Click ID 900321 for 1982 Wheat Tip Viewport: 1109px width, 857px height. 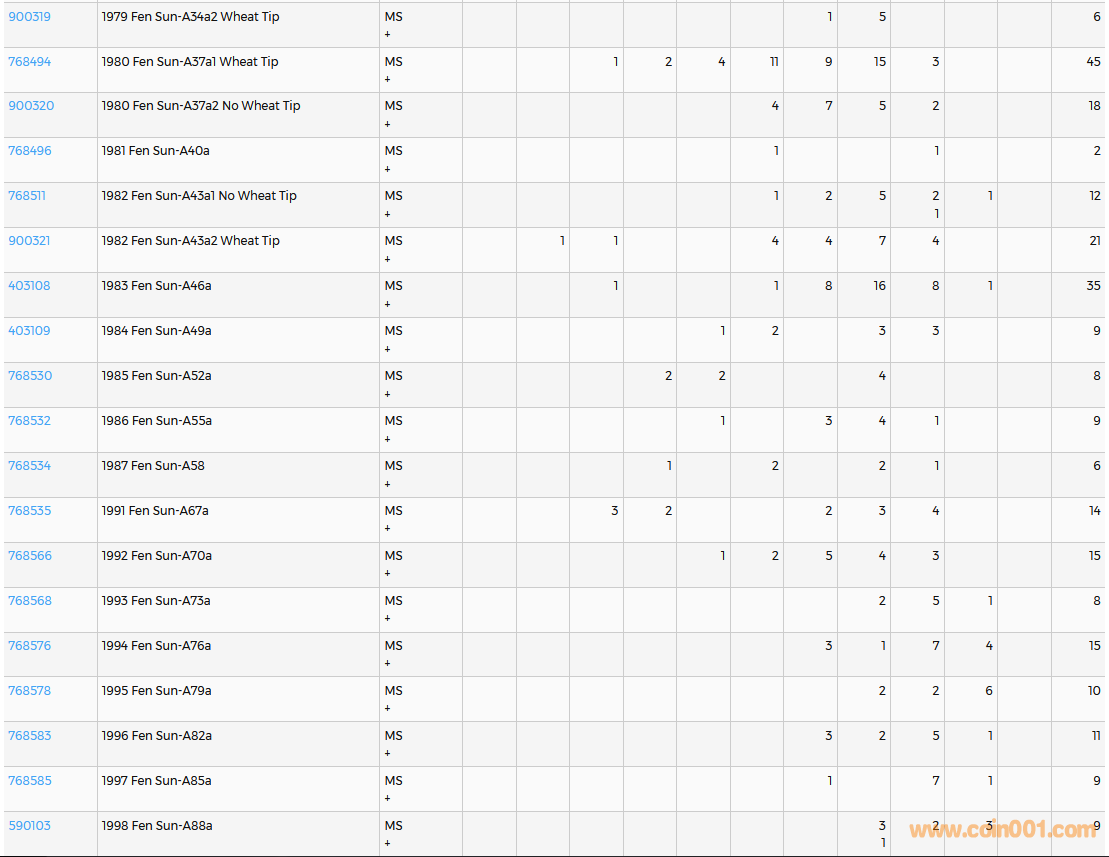[29, 241]
